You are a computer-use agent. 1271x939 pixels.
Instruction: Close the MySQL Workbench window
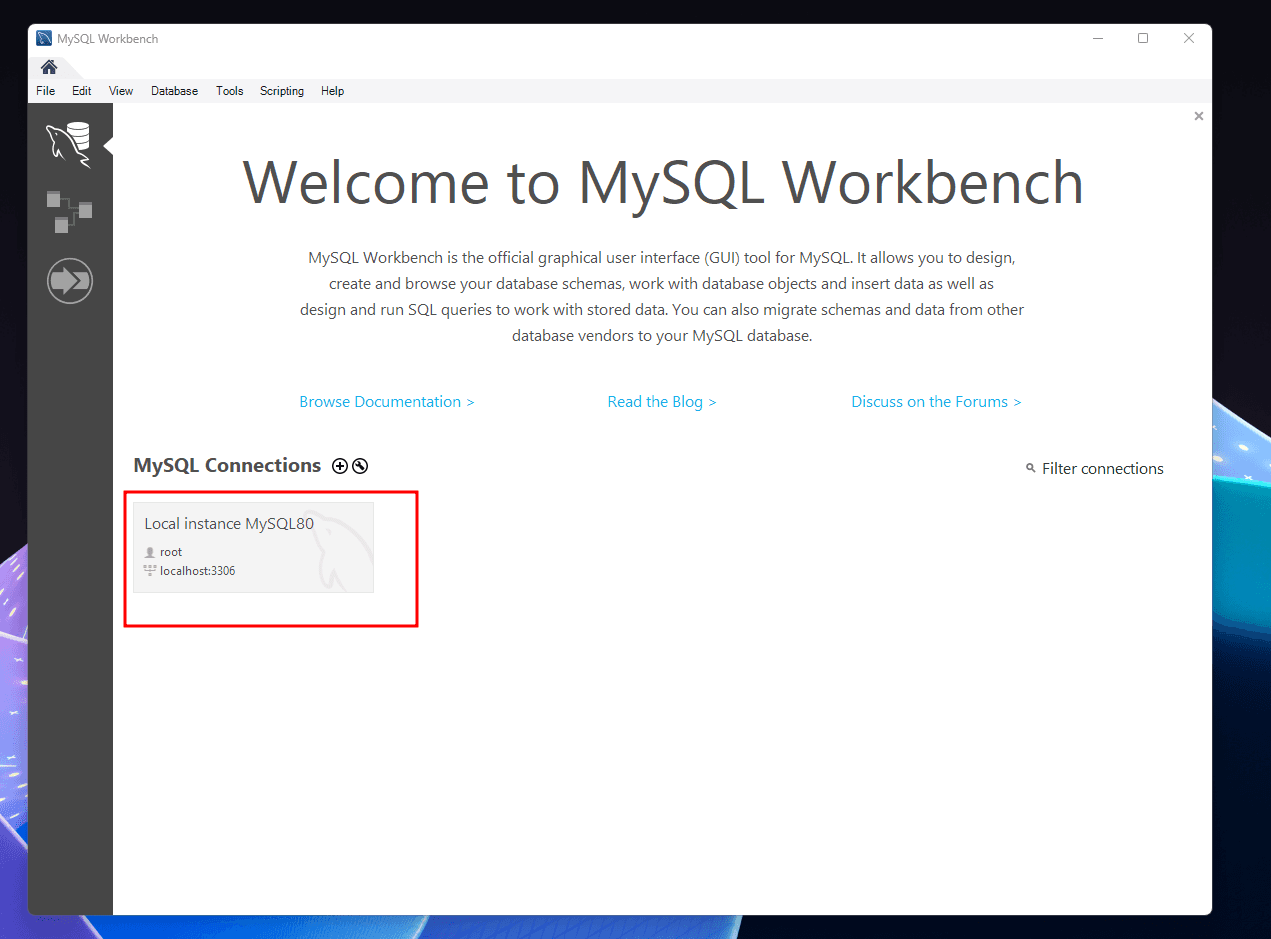pyautogui.click(x=1189, y=39)
